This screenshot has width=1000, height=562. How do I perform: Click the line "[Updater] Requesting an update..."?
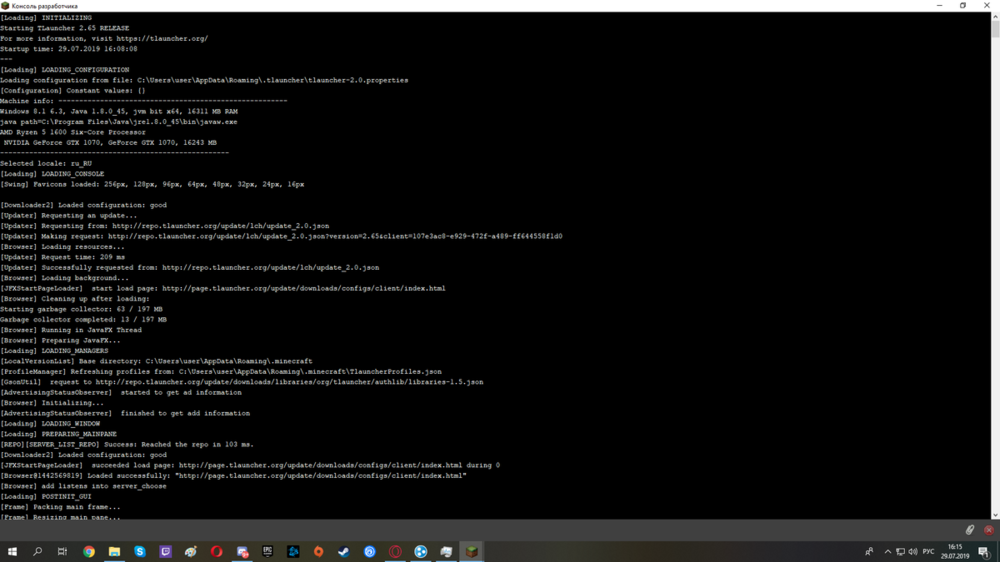pyautogui.click(x=68, y=216)
